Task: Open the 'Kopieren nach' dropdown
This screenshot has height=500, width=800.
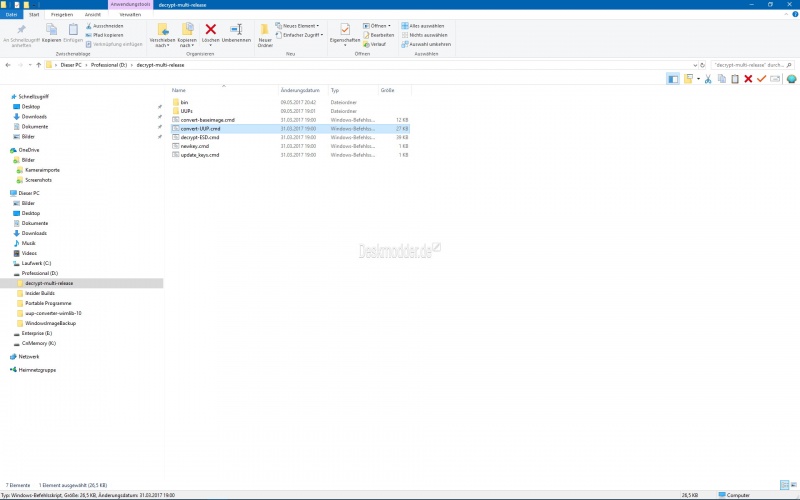Action: click(x=187, y=42)
